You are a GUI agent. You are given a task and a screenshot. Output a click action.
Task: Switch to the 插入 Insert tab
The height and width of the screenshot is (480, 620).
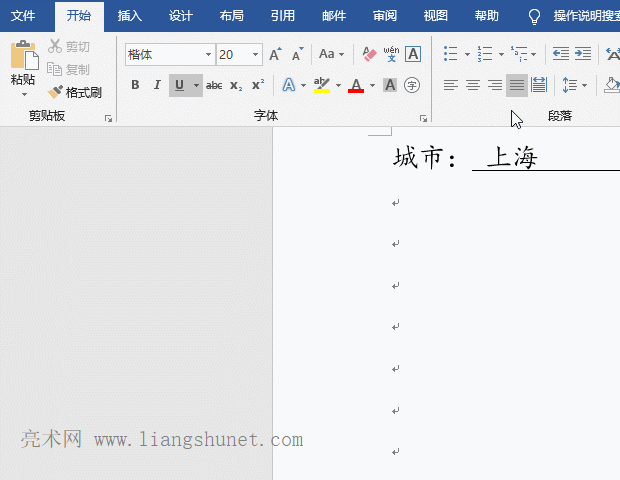tap(130, 16)
